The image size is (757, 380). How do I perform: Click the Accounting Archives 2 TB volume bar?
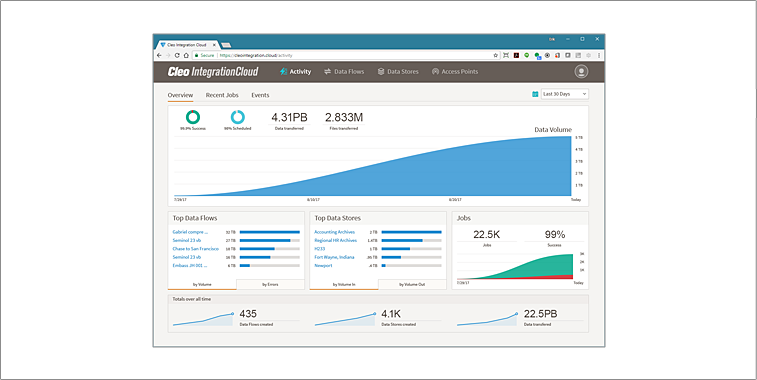411,232
